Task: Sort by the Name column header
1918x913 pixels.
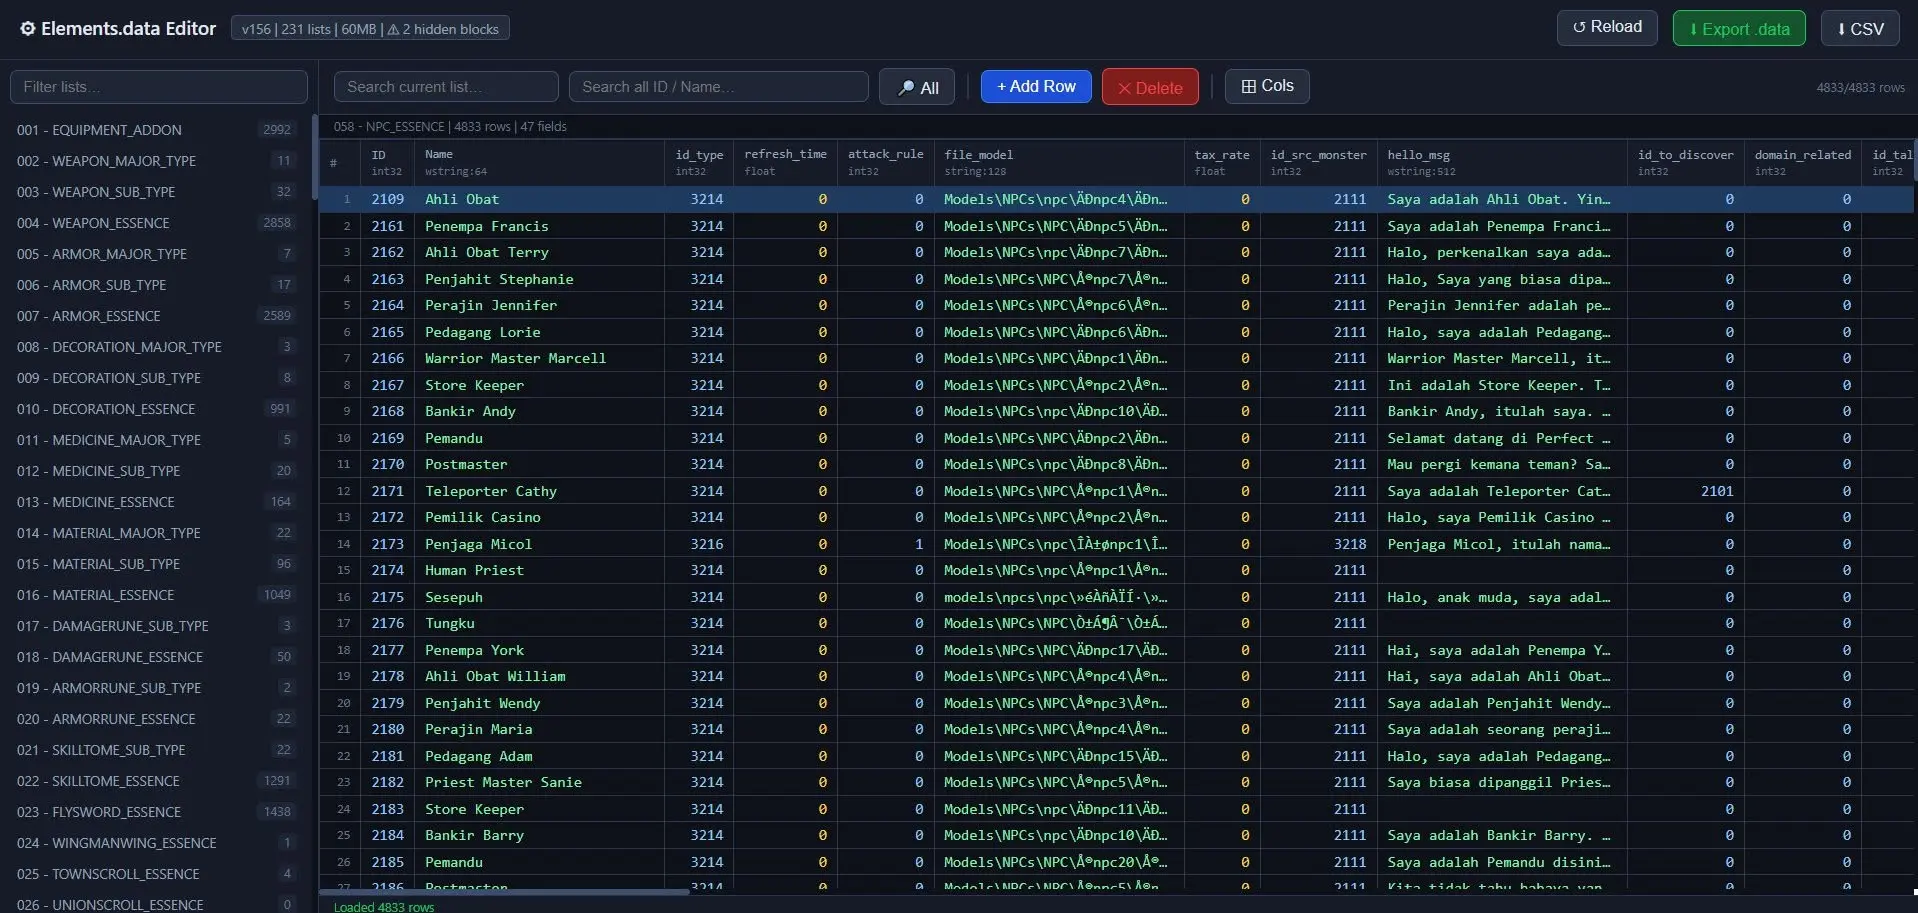Action: pos(540,162)
